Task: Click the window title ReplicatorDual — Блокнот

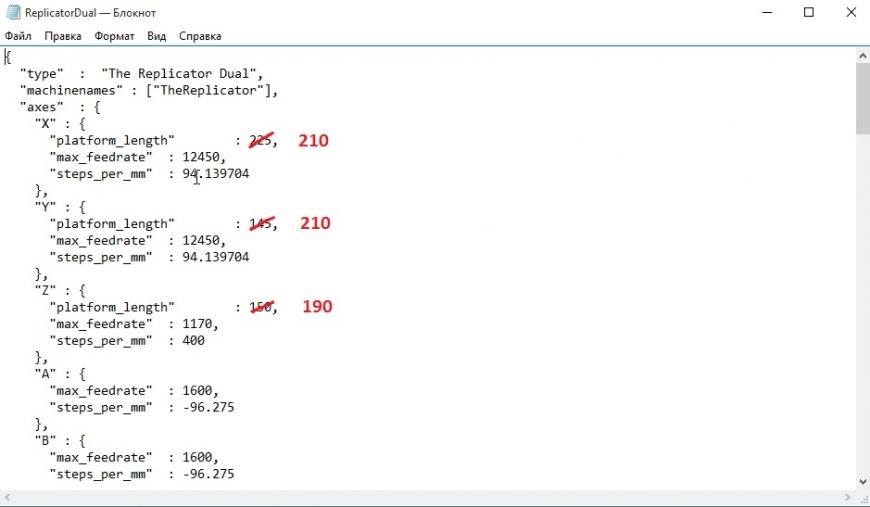Action: click(90, 13)
